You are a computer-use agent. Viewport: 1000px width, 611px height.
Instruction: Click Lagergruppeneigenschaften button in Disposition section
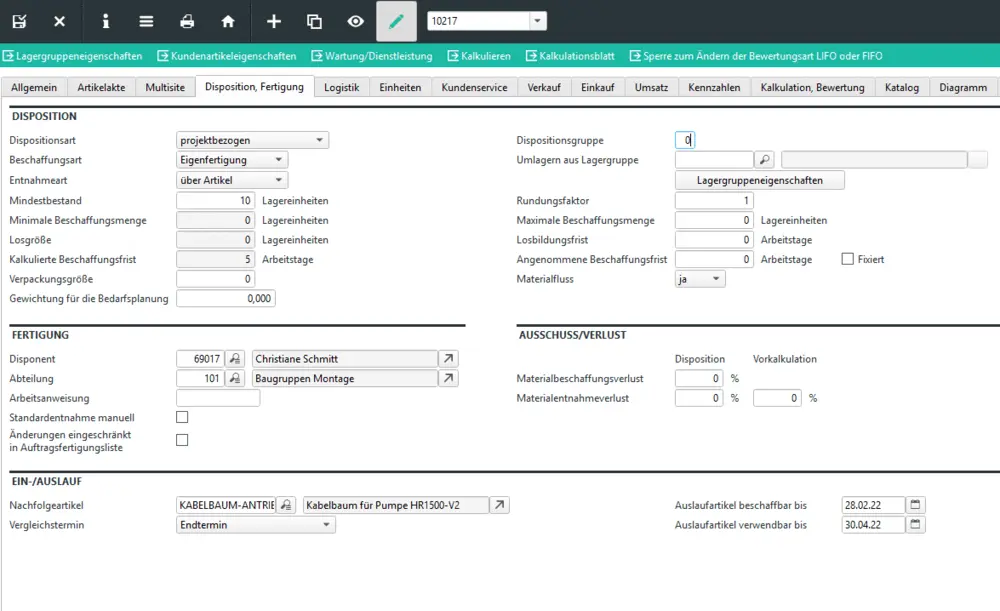point(760,180)
